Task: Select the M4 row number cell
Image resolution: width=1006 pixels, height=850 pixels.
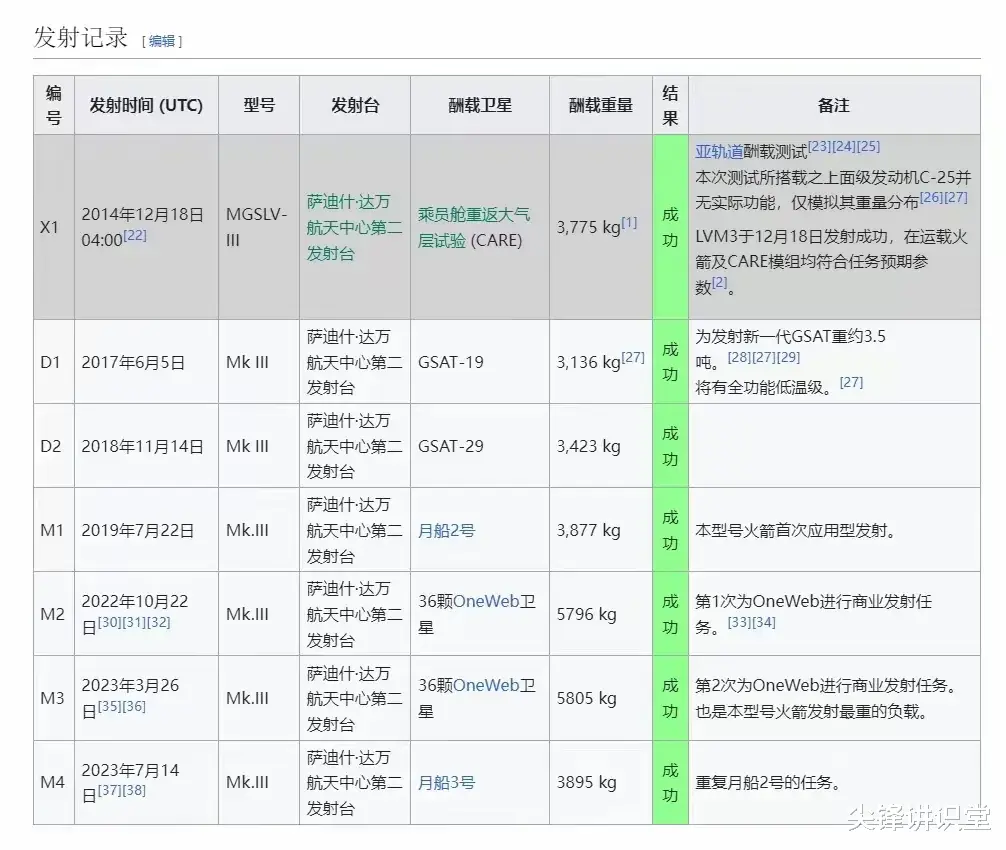Action: [x=54, y=783]
